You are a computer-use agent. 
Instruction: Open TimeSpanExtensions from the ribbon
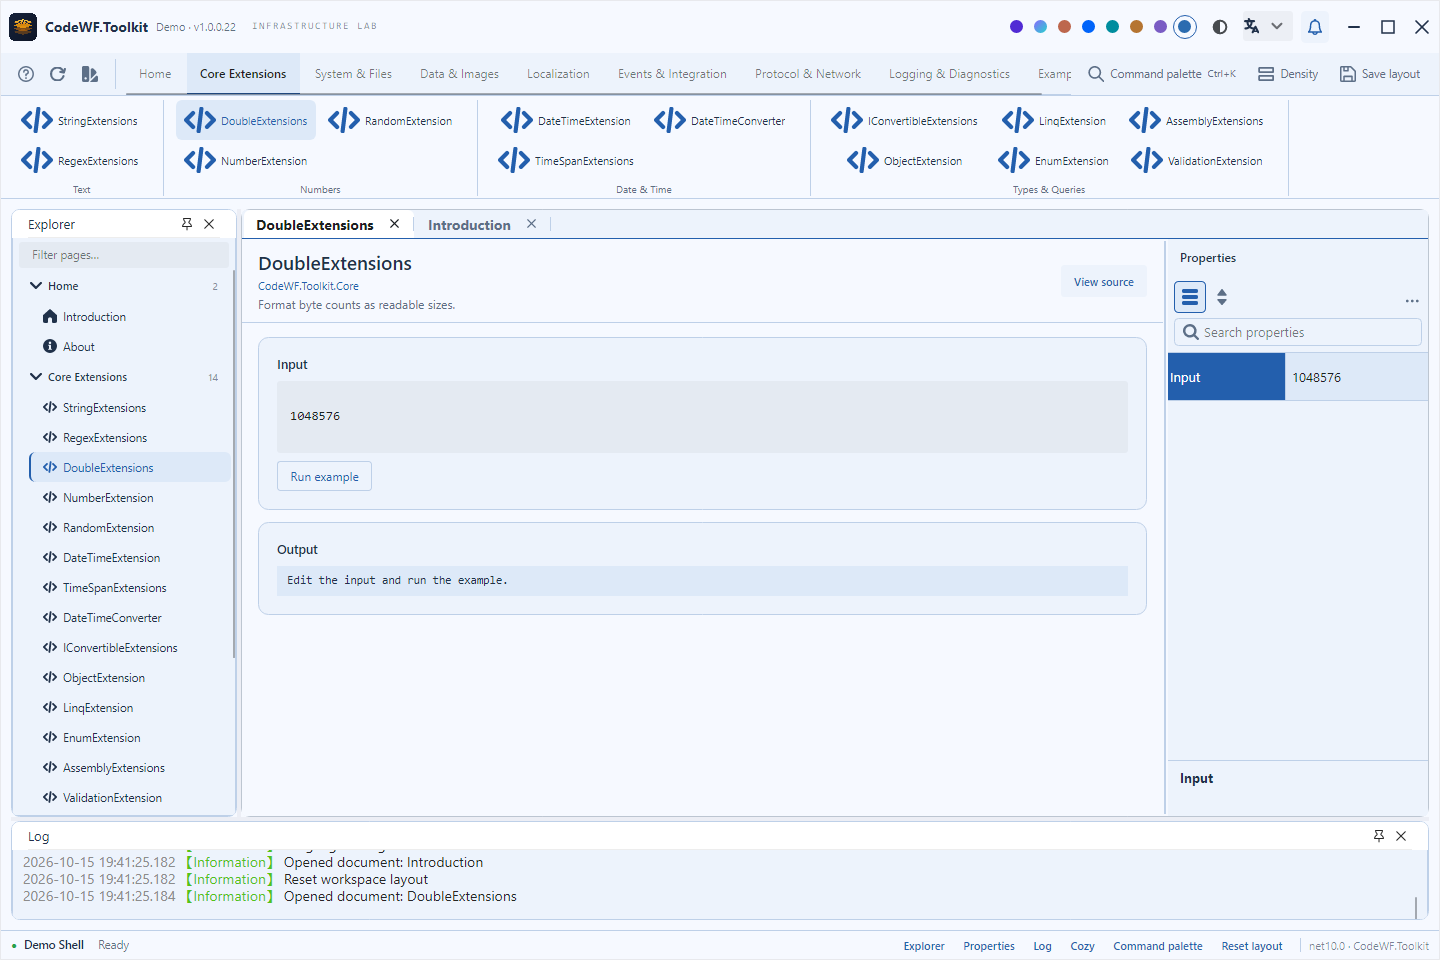[566, 161]
